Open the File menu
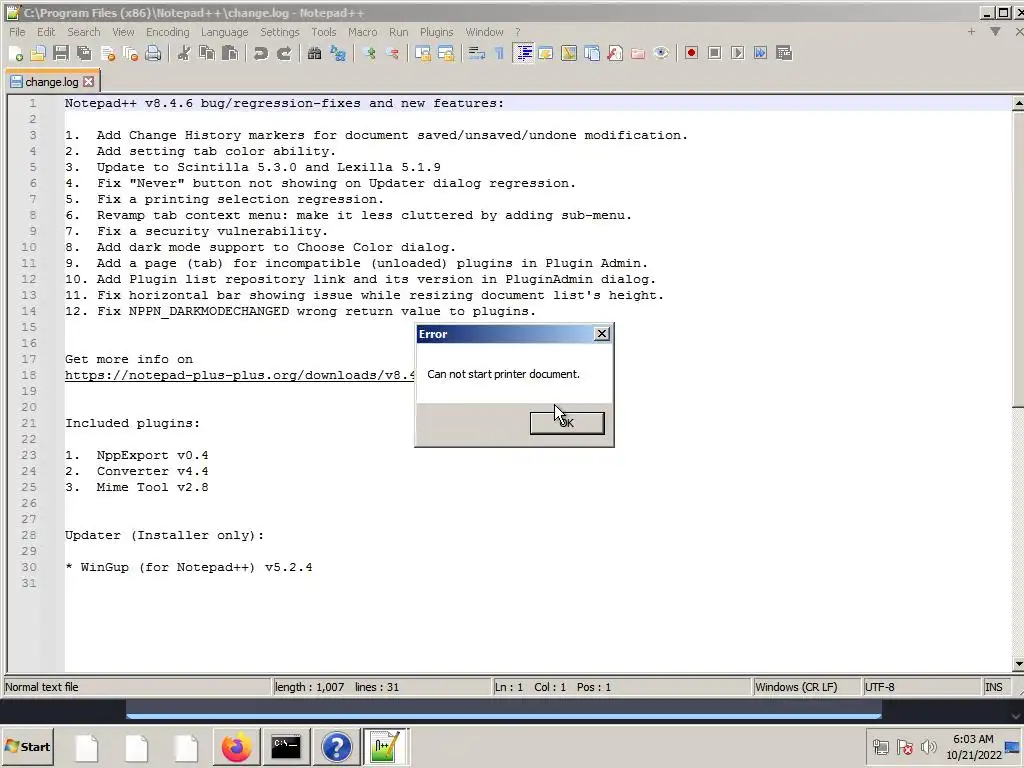Viewport: 1024px width, 768px height. point(17,32)
